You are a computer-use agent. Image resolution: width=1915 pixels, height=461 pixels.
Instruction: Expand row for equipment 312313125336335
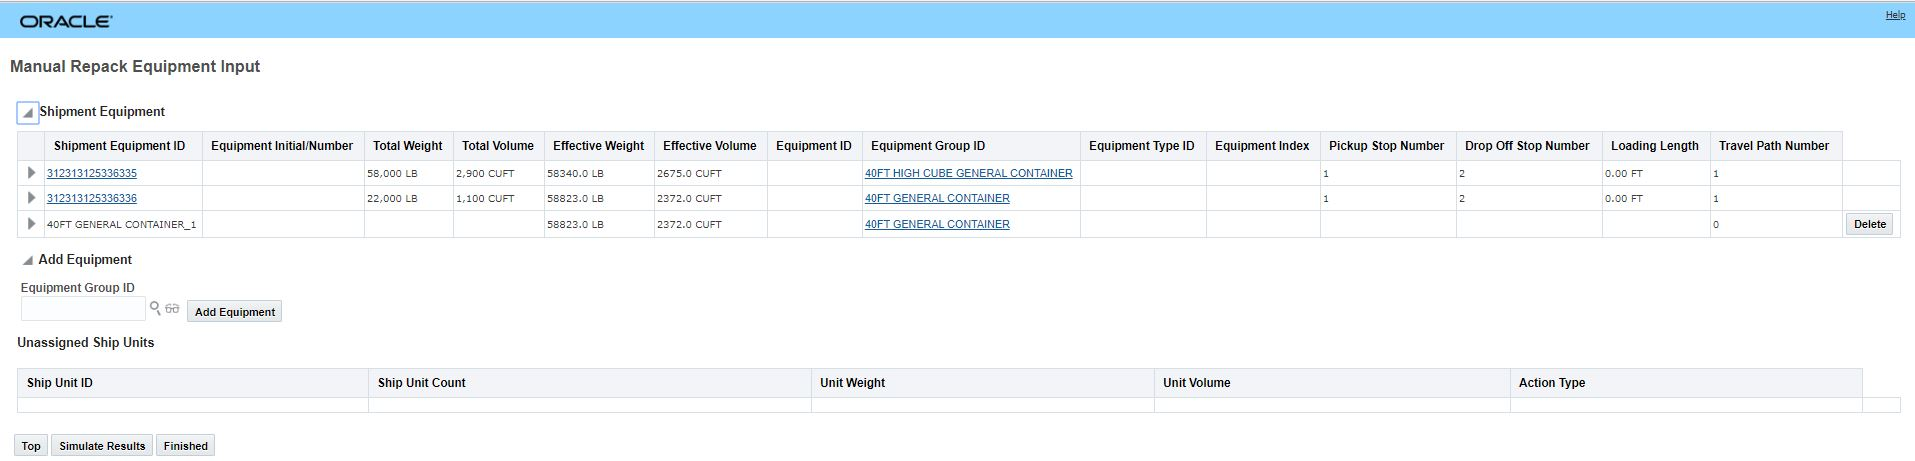[x=32, y=173]
